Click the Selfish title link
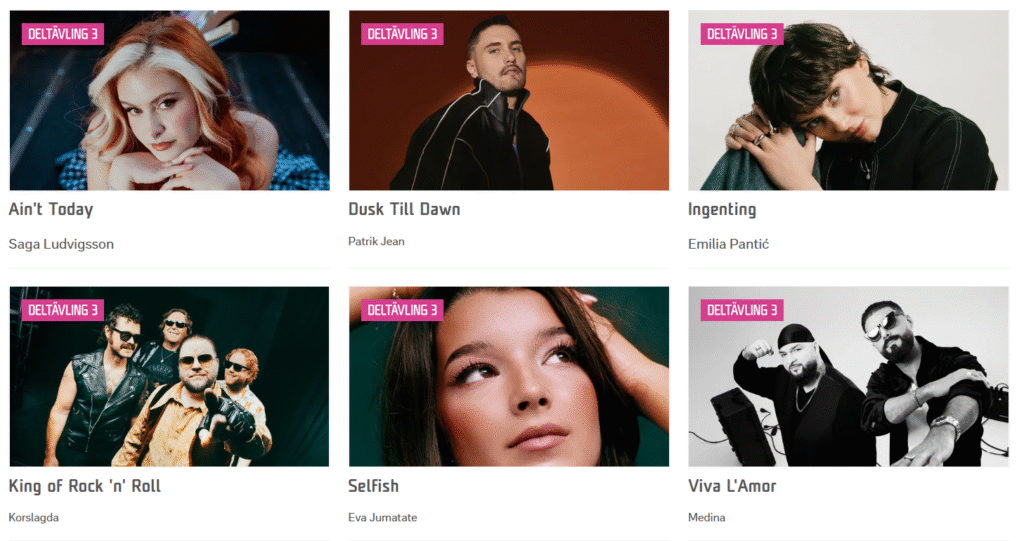The width and height of the screenshot is (1024, 541). click(373, 486)
